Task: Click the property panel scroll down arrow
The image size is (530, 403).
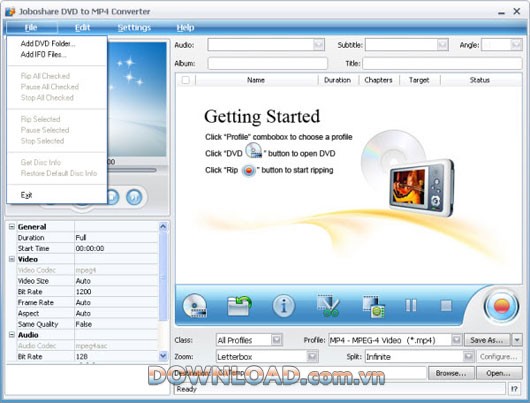Action: click(x=163, y=356)
